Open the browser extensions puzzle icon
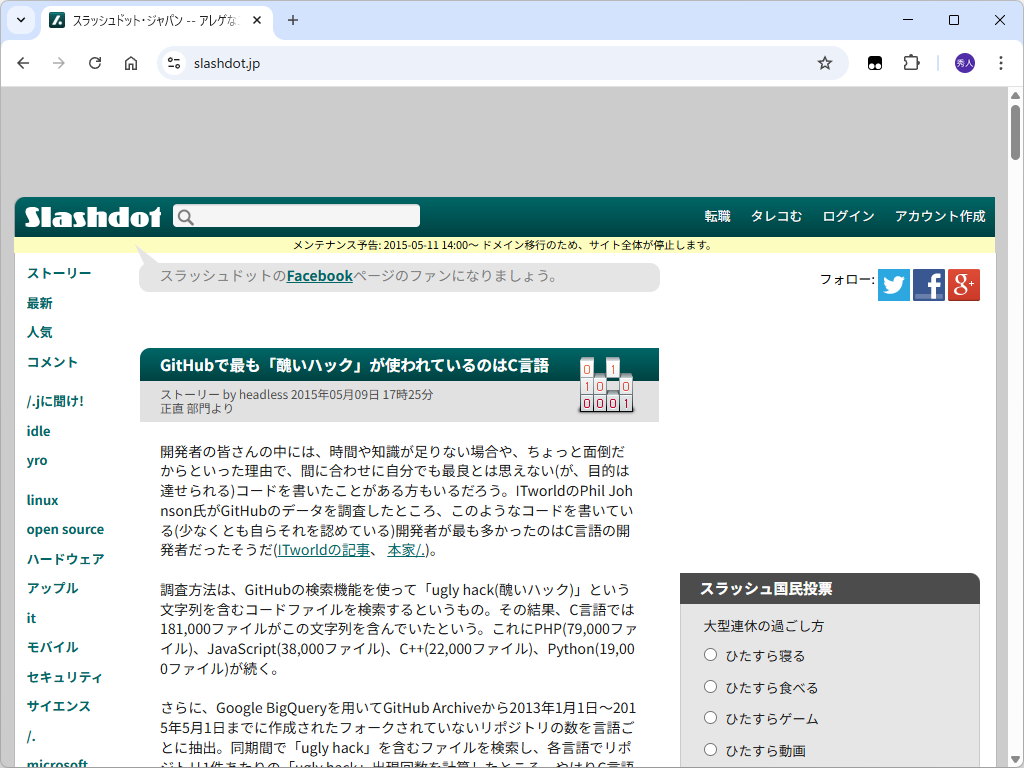The image size is (1024, 768). (x=911, y=62)
